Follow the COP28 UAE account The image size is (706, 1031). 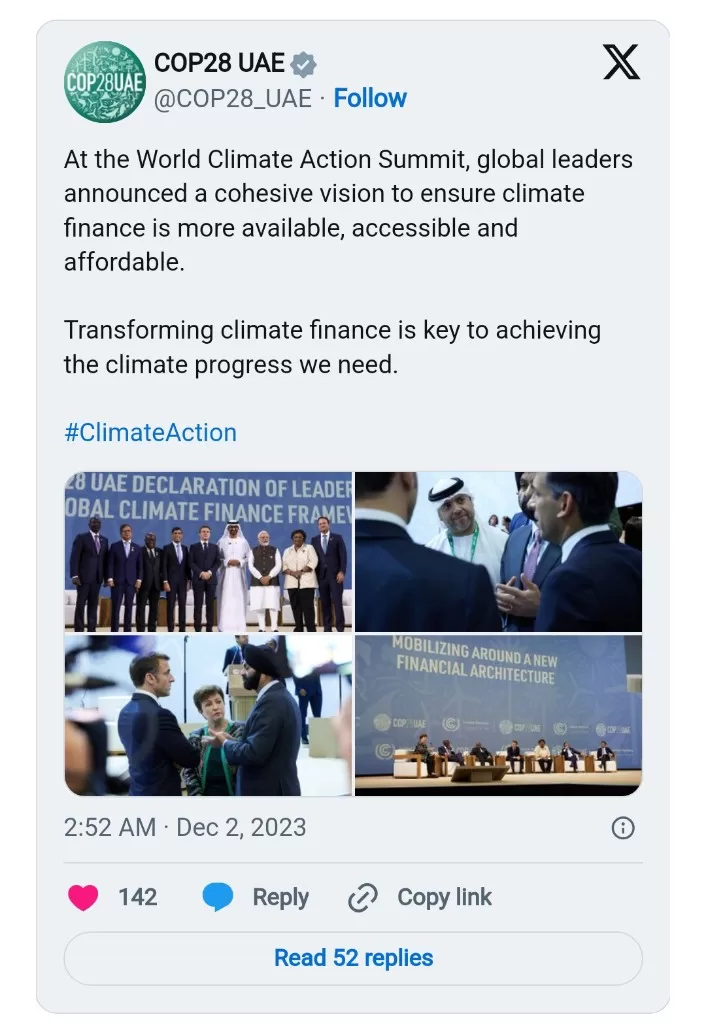tap(370, 98)
